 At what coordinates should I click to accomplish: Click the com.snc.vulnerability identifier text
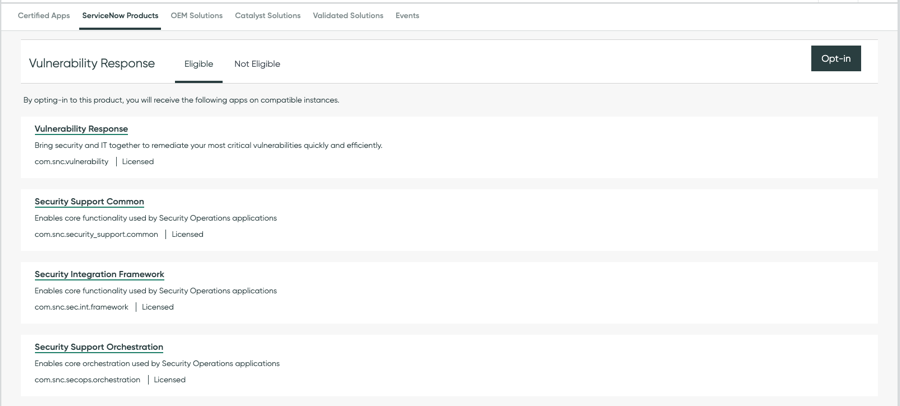pyautogui.click(x=71, y=161)
